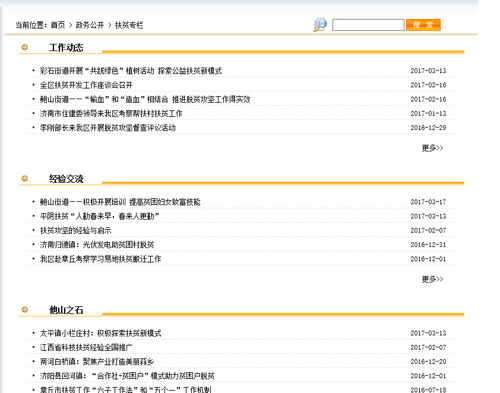The width and height of the screenshot is (500, 393).
Task: Click date 2017-03-13 of 彩石街道 article
Action: 428,71
